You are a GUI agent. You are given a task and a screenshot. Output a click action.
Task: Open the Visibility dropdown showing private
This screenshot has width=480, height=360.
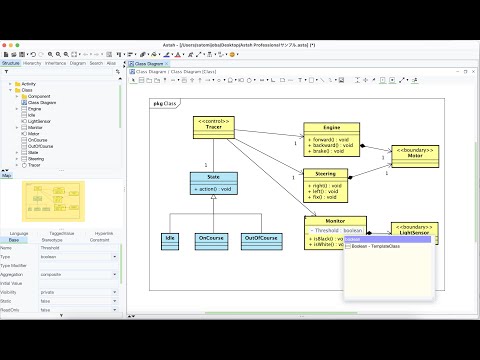click(x=114, y=292)
